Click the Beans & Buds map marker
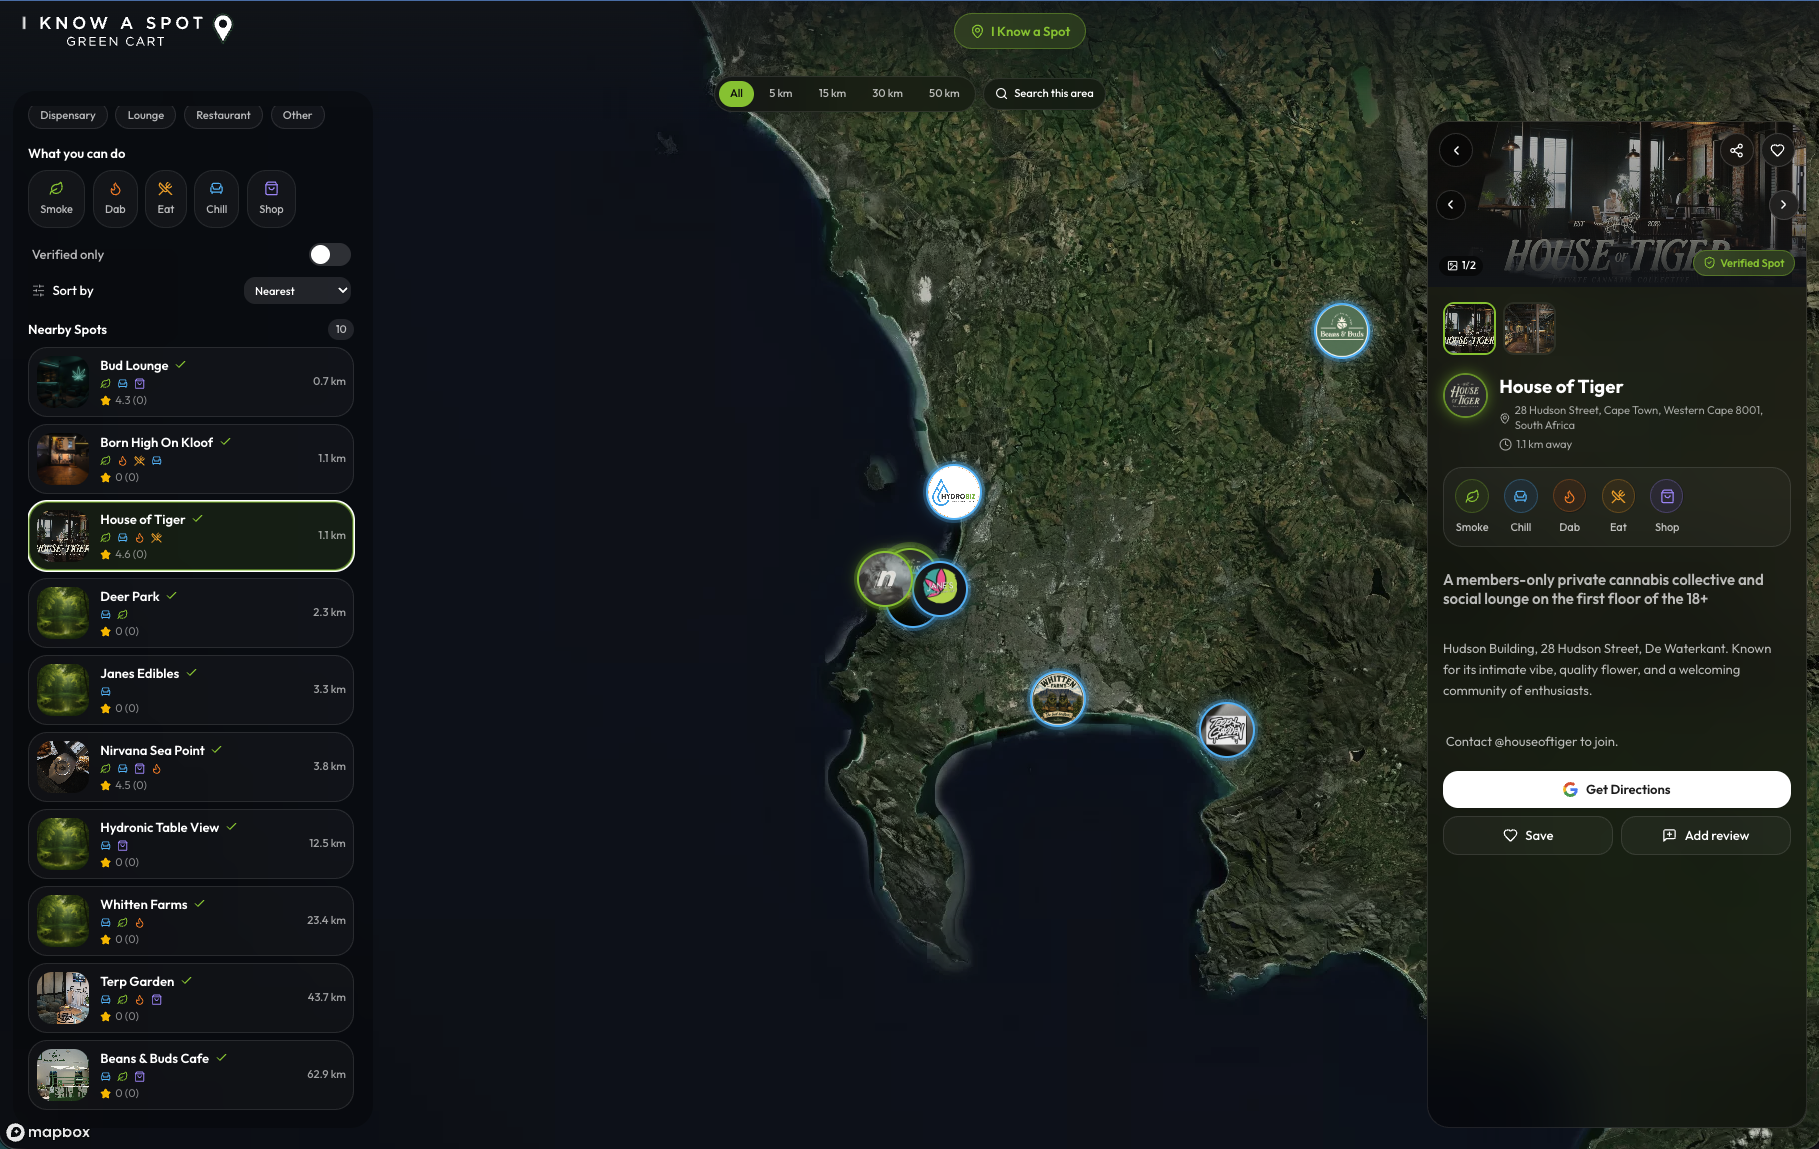Screen dimensions: 1819x1149 tap(1341, 330)
